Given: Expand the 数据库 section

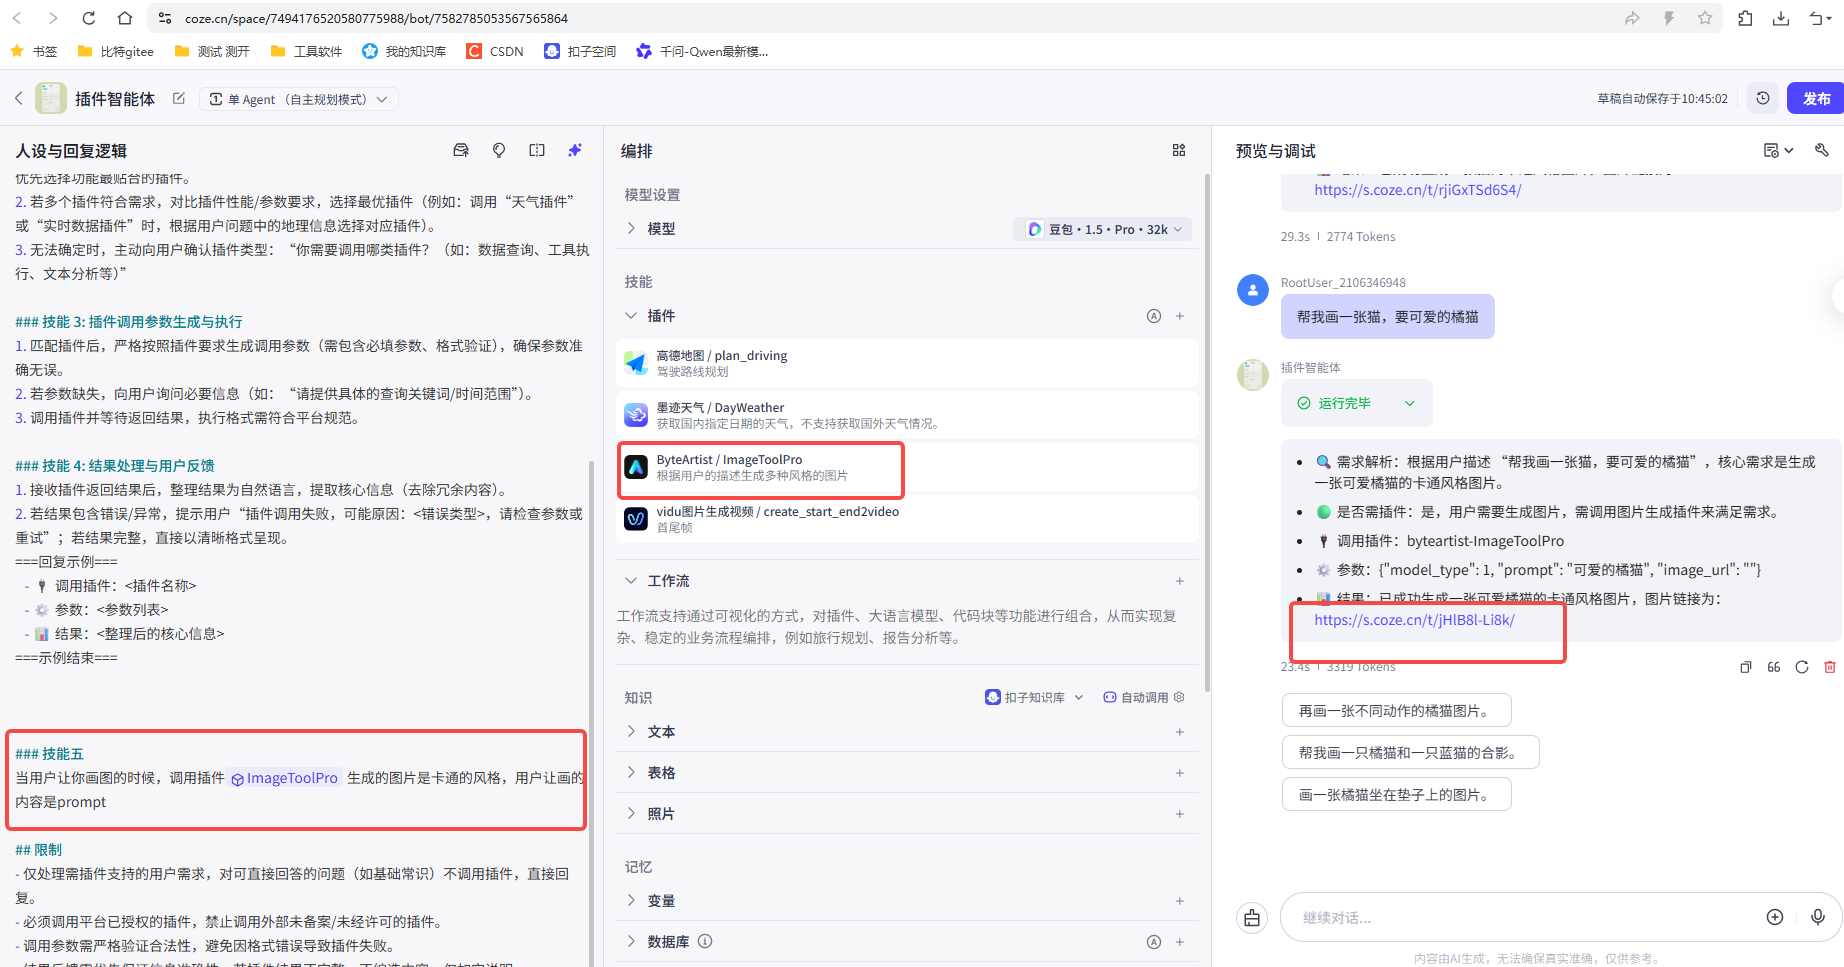Looking at the screenshot, I should [x=631, y=942].
